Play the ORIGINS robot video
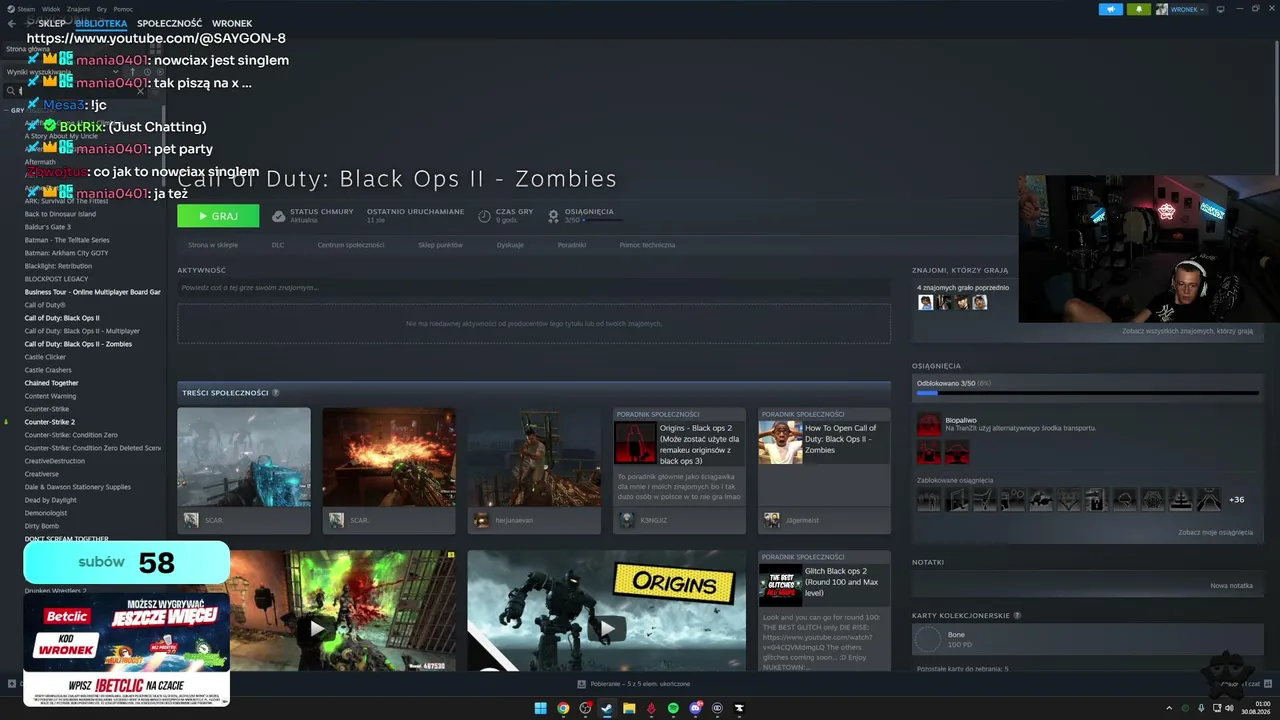 click(607, 628)
